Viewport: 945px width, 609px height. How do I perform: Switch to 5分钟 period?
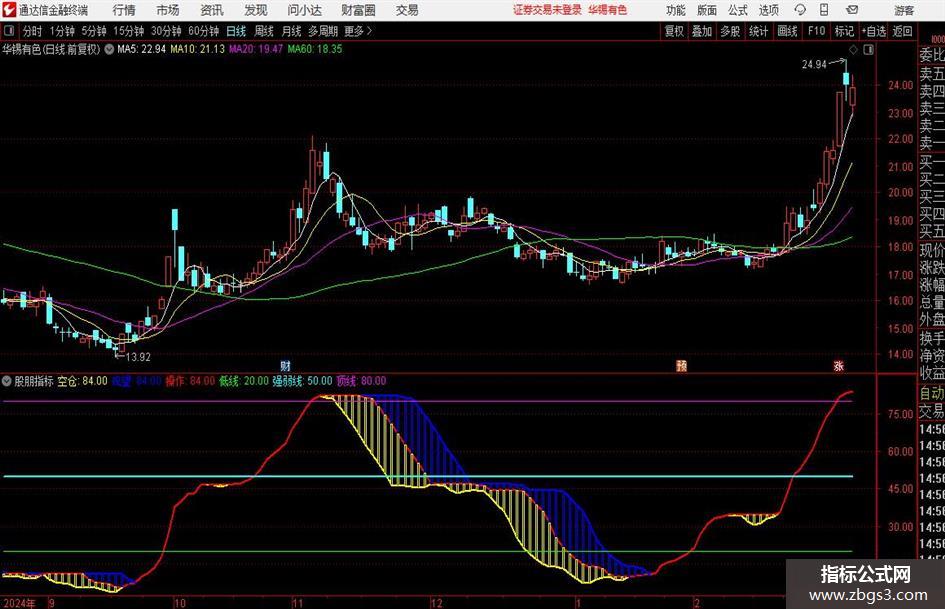94,31
